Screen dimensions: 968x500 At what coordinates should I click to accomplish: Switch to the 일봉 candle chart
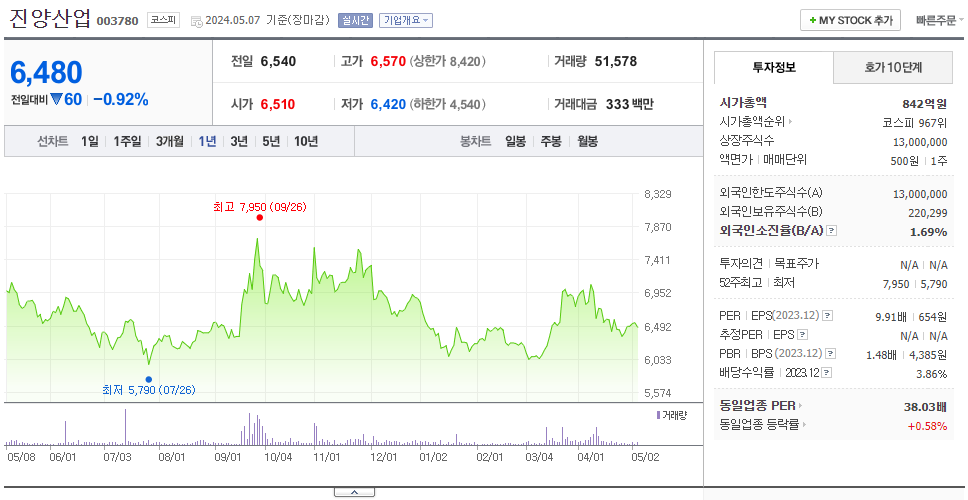515,141
